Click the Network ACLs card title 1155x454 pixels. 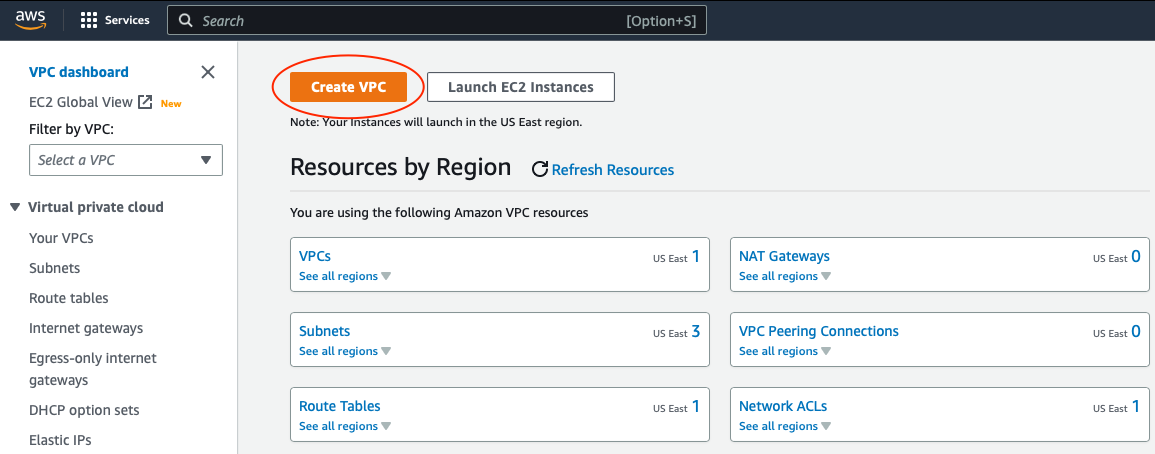(783, 406)
